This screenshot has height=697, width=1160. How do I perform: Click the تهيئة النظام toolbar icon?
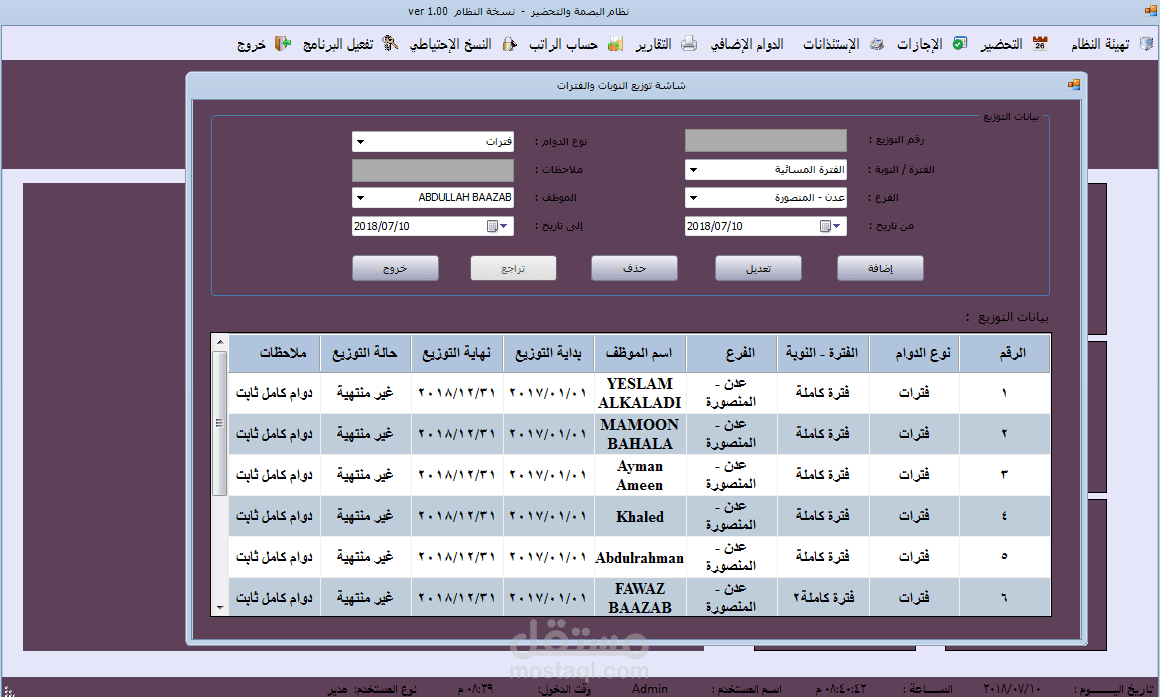1146,44
